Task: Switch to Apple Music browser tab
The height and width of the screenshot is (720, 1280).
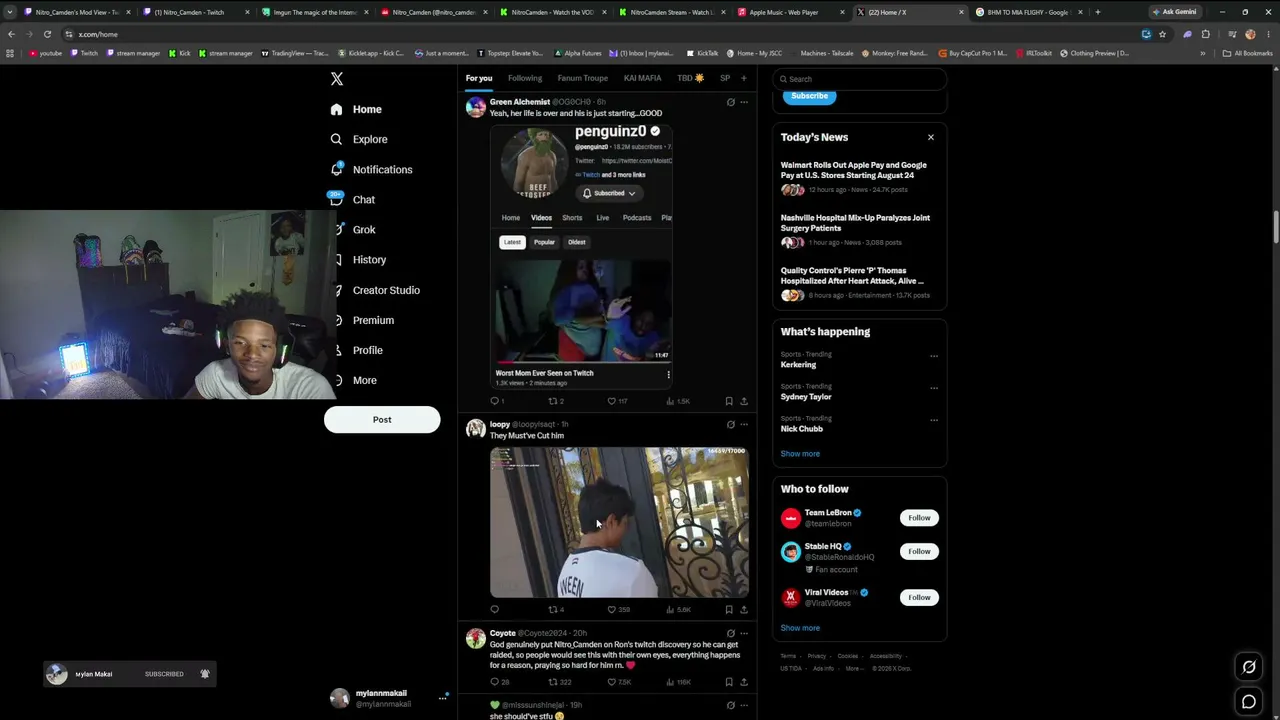Action: tap(790, 12)
